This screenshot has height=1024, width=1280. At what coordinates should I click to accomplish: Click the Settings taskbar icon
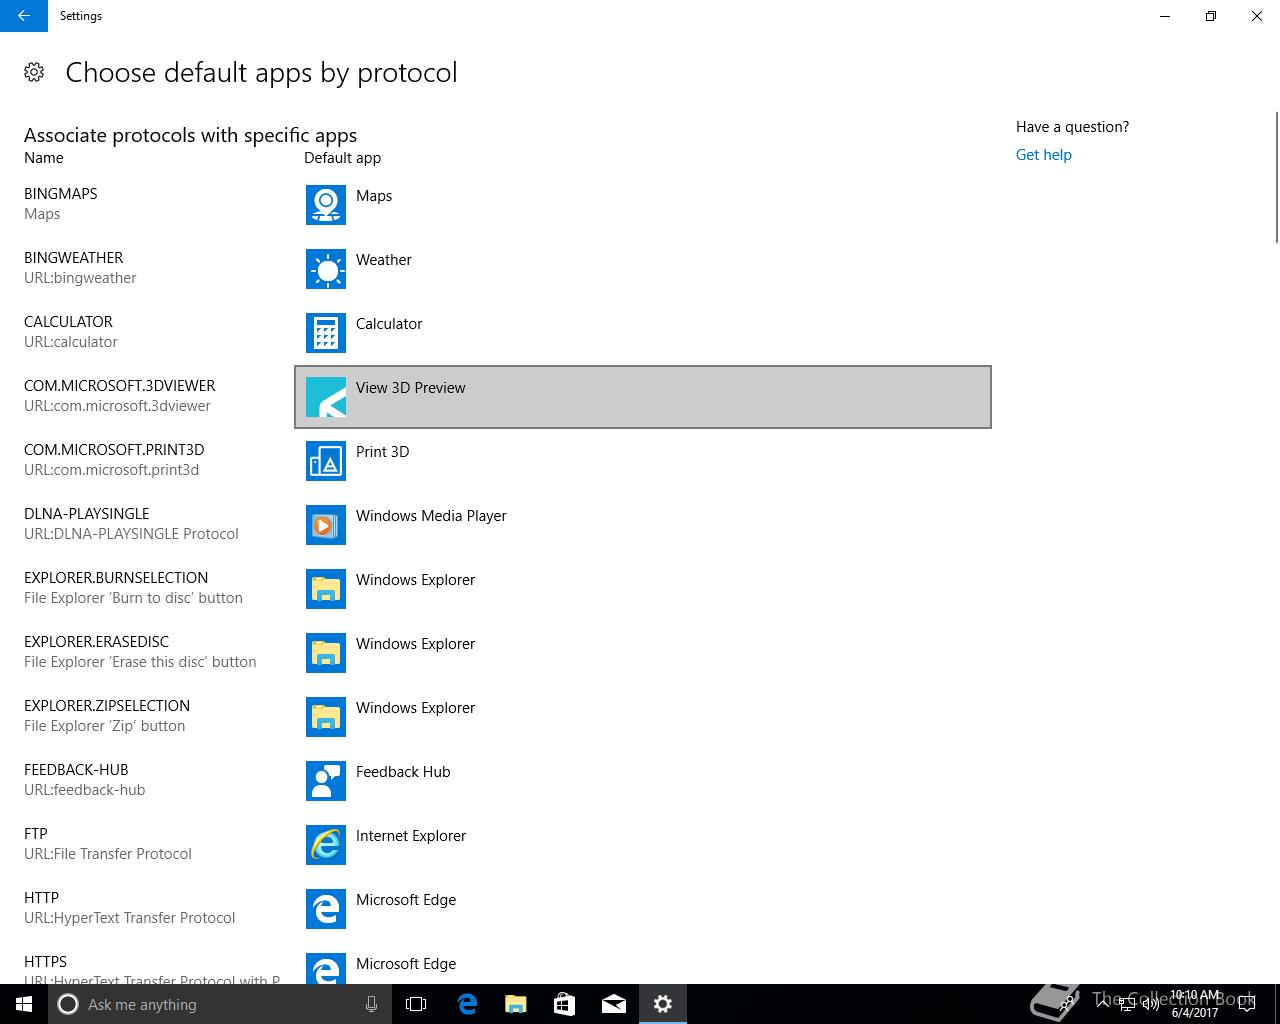click(x=663, y=1004)
